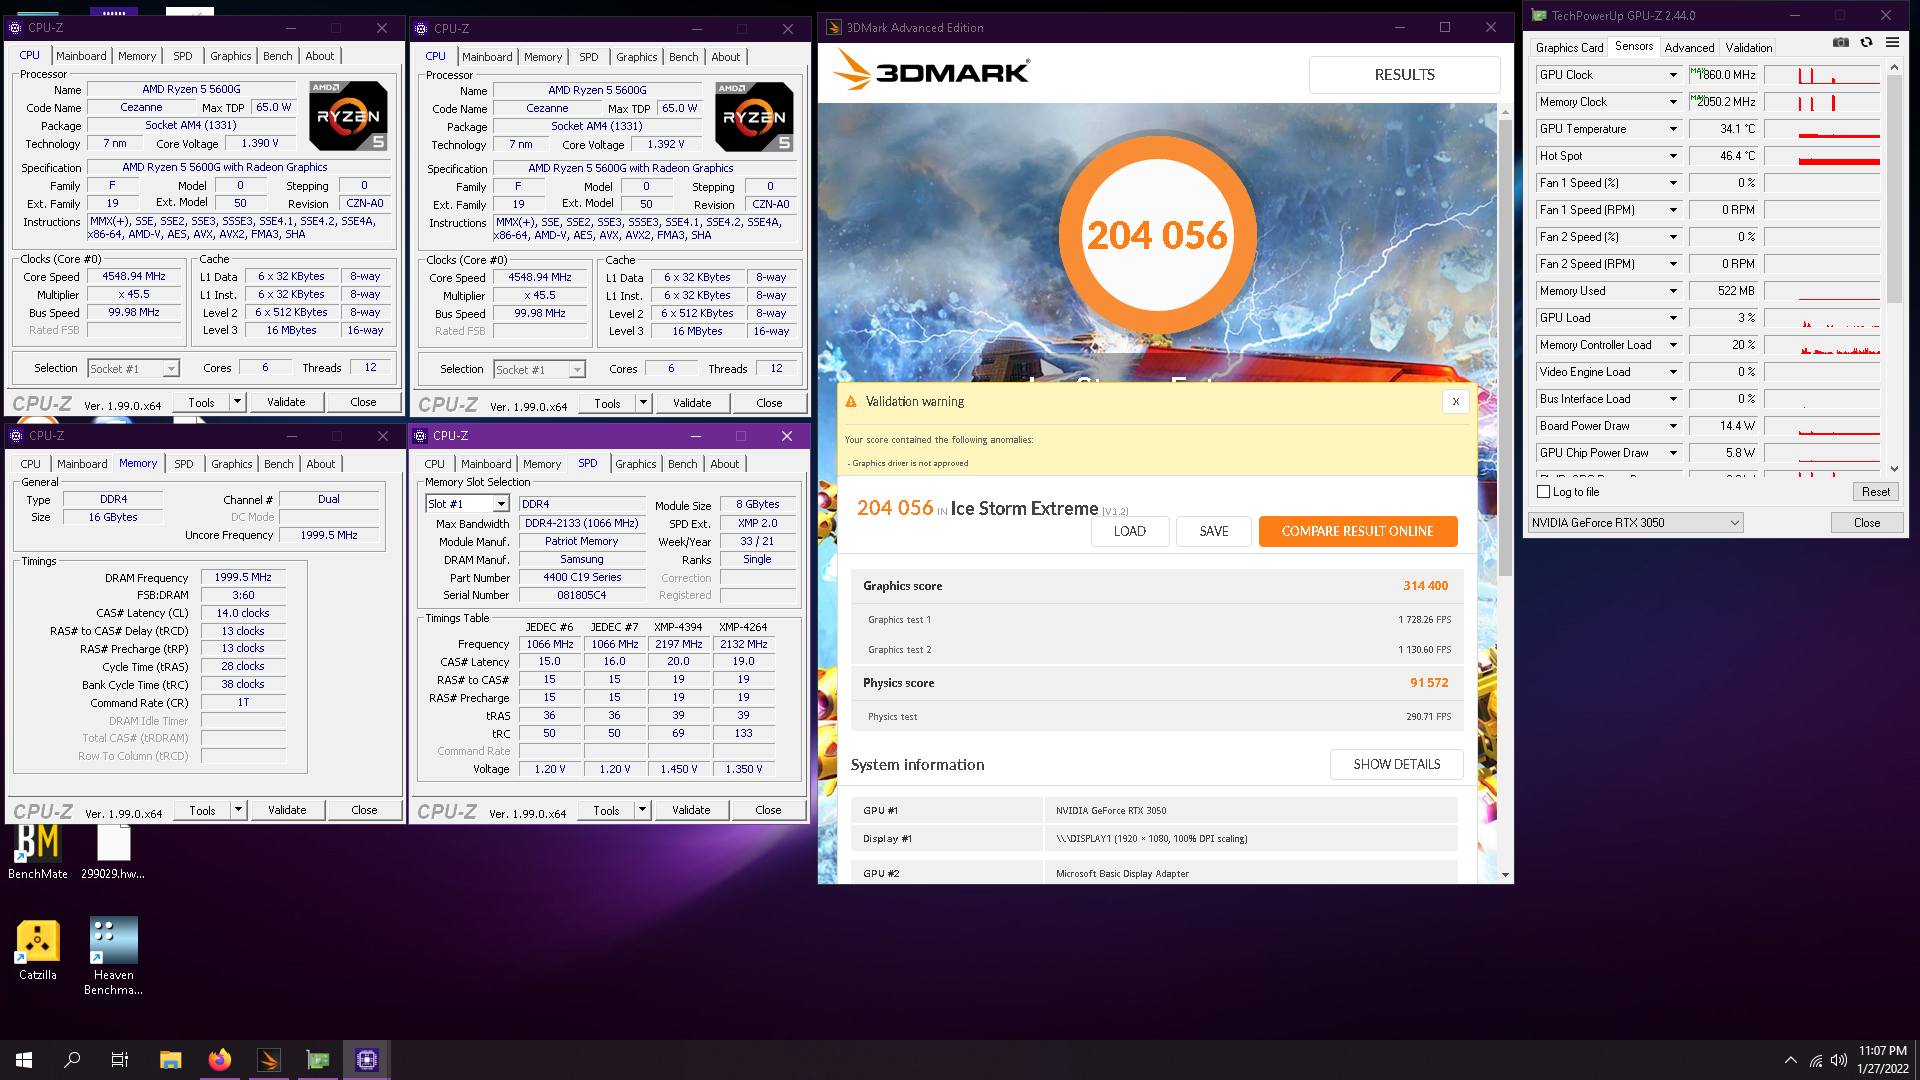Image resolution: width=1920 pixels, height=1080 pixels.
Task: Open the network tray icon
Action: pyautogui.click(x=1815, y=1060)
